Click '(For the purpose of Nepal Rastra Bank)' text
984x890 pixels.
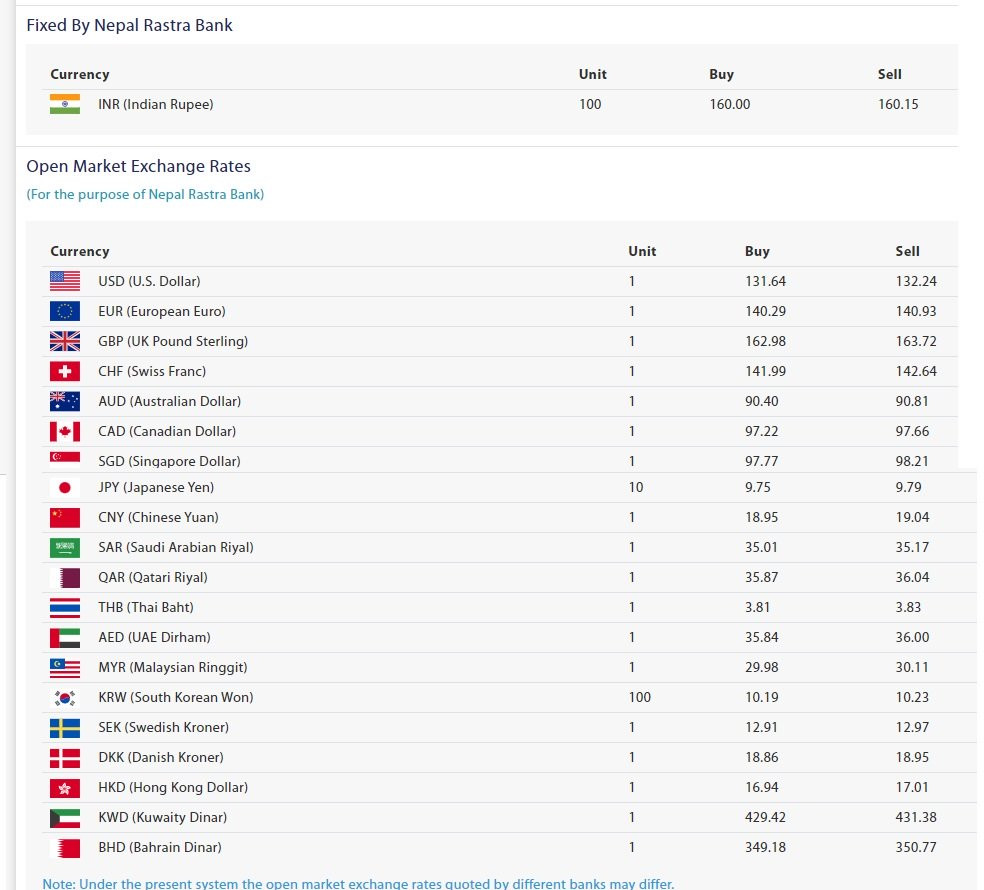(145, 195)
